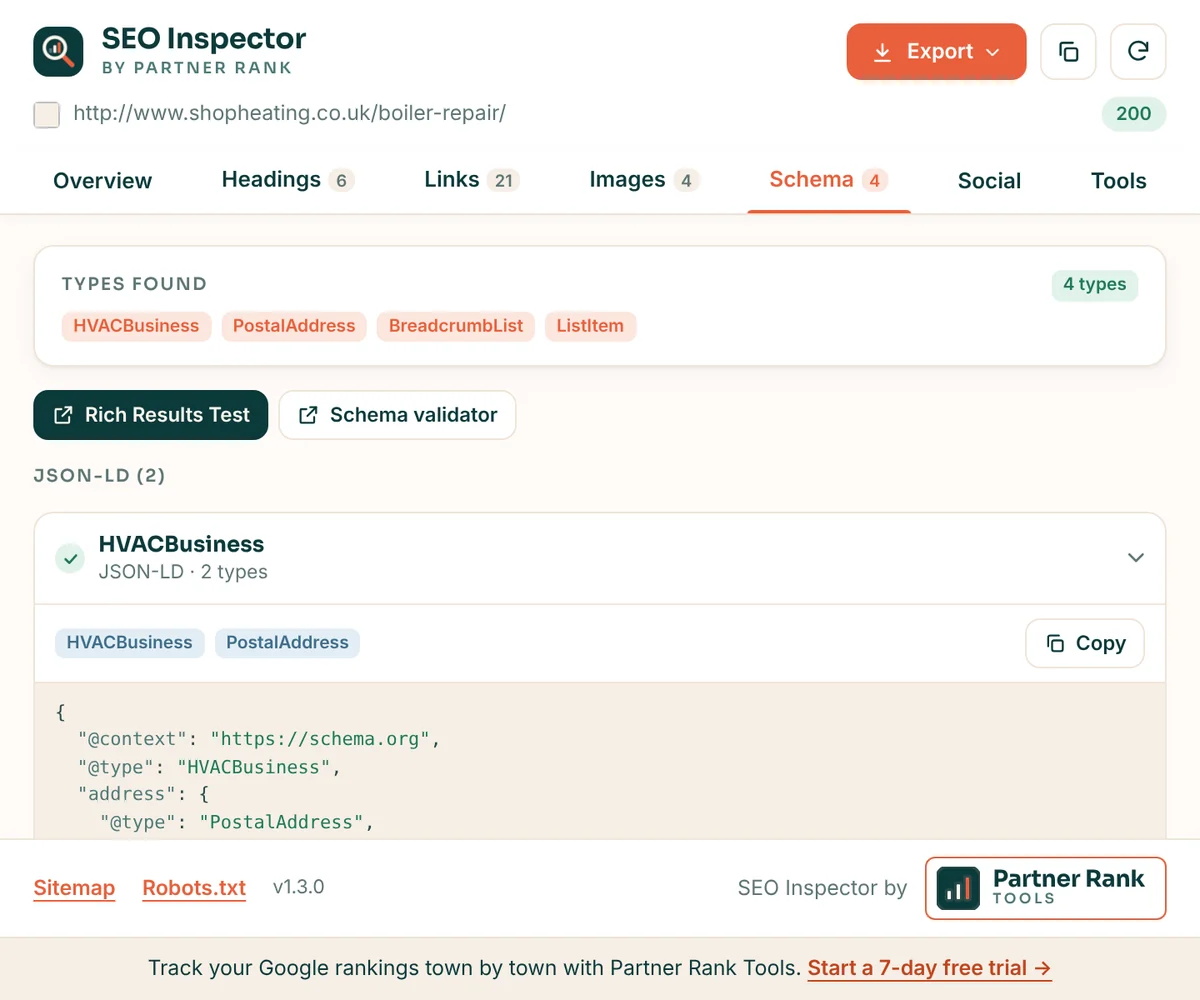The image size is (1200, 1000).
Task: Start a 7-day free trial link
Action: [x=929, y=968]
